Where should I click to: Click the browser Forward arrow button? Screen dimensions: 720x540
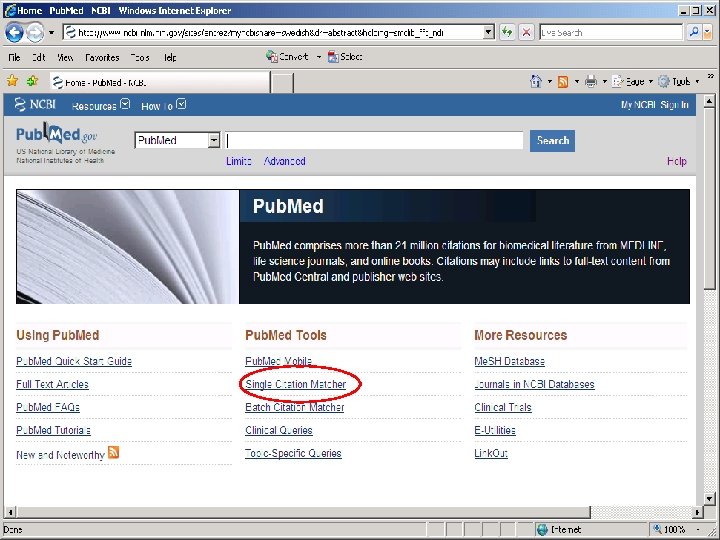35,33
